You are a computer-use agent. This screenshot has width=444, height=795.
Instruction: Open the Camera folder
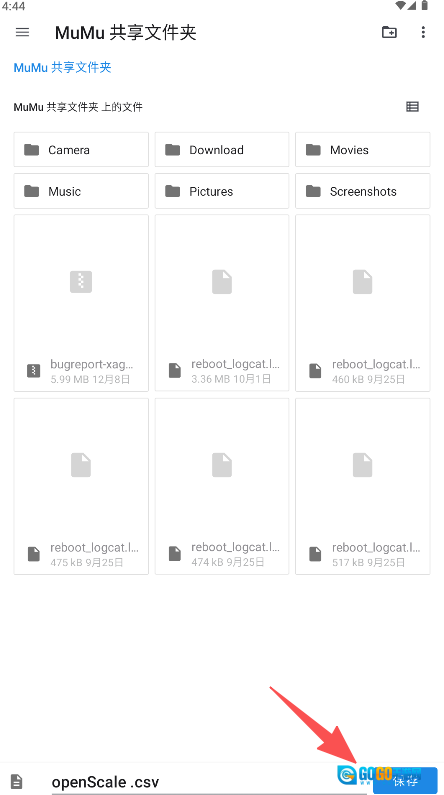tap(81, 150)
